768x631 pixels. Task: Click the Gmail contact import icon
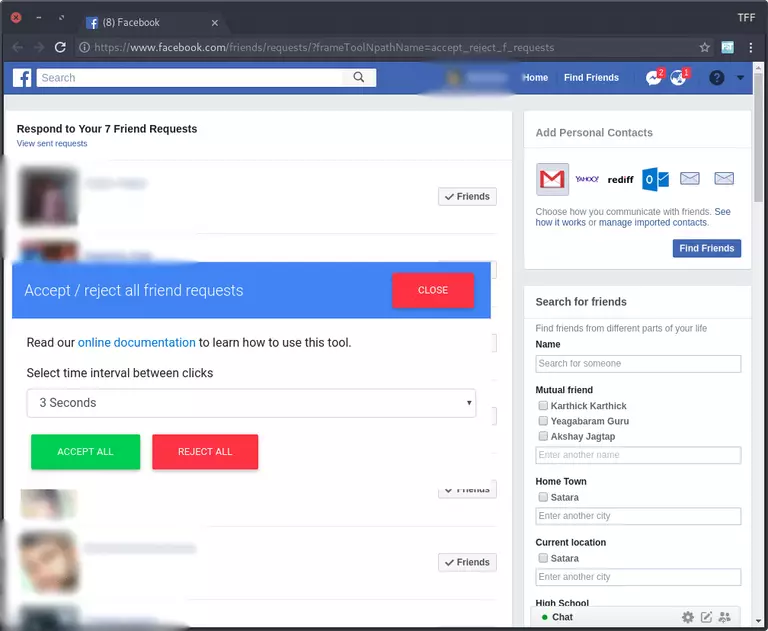pyautogui.click(x=552, y=179)
